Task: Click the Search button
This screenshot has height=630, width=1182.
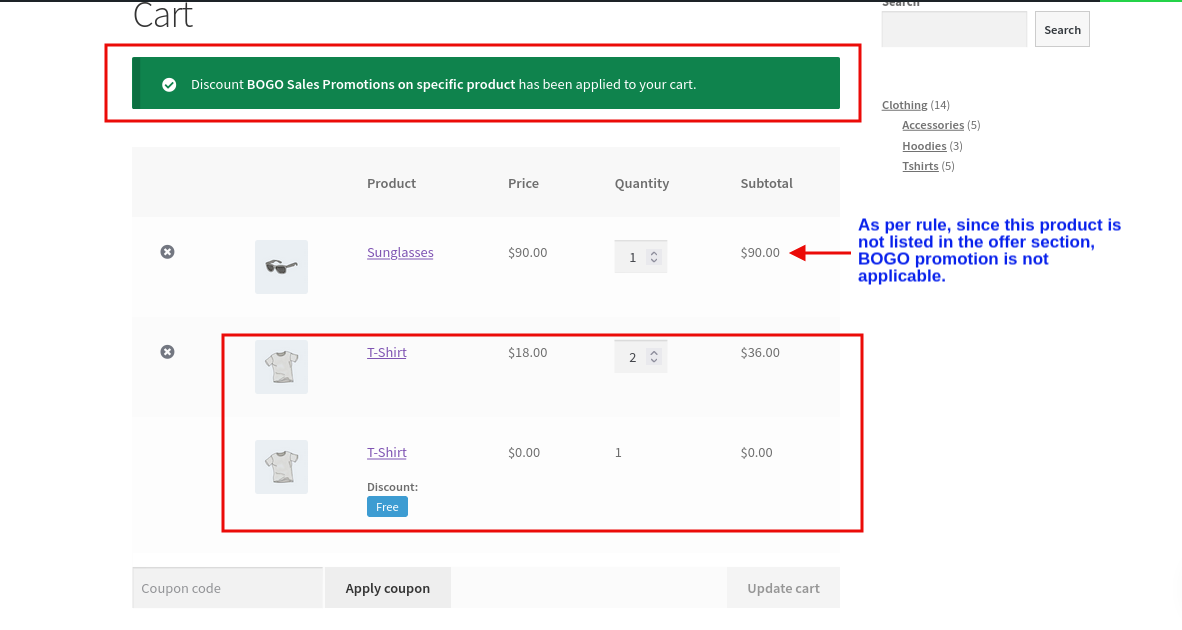Action: tap(1062, 29)
